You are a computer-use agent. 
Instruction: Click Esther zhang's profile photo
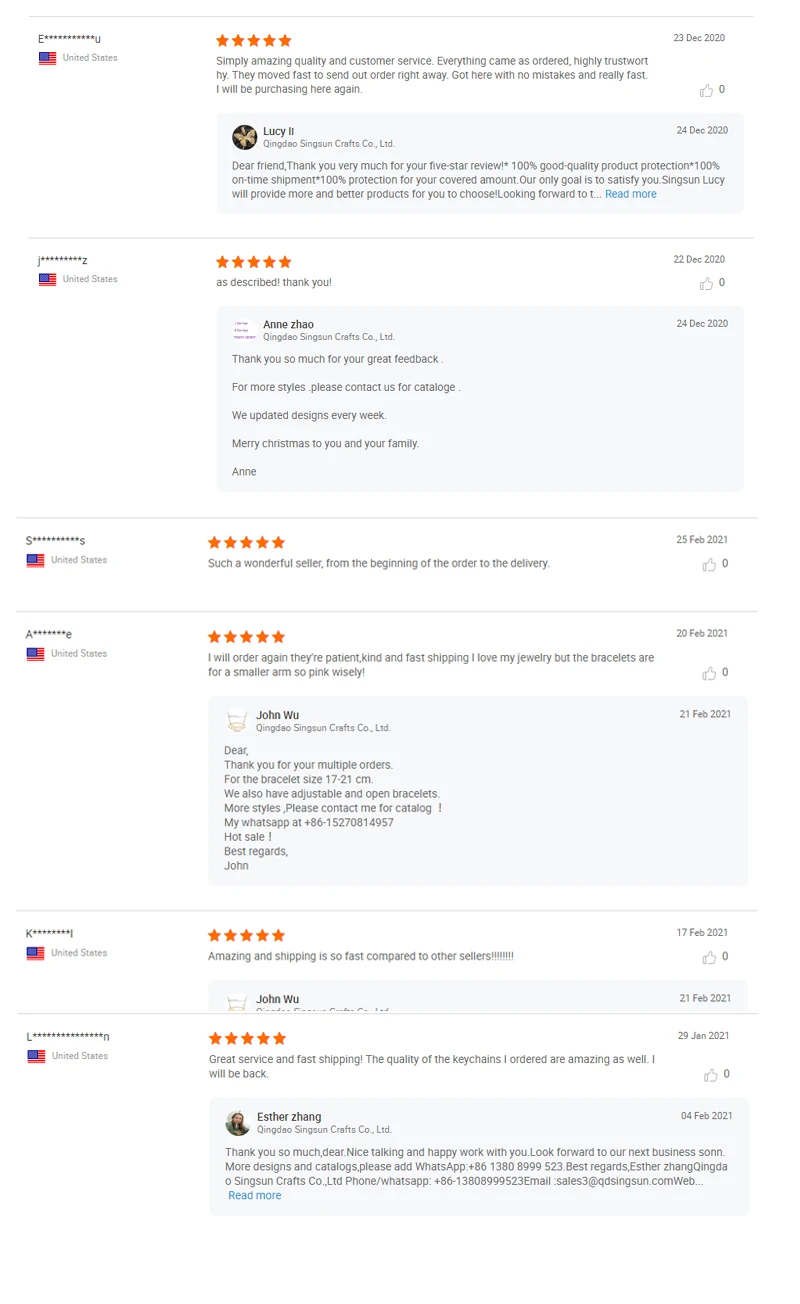click(x=238, y=1123)
